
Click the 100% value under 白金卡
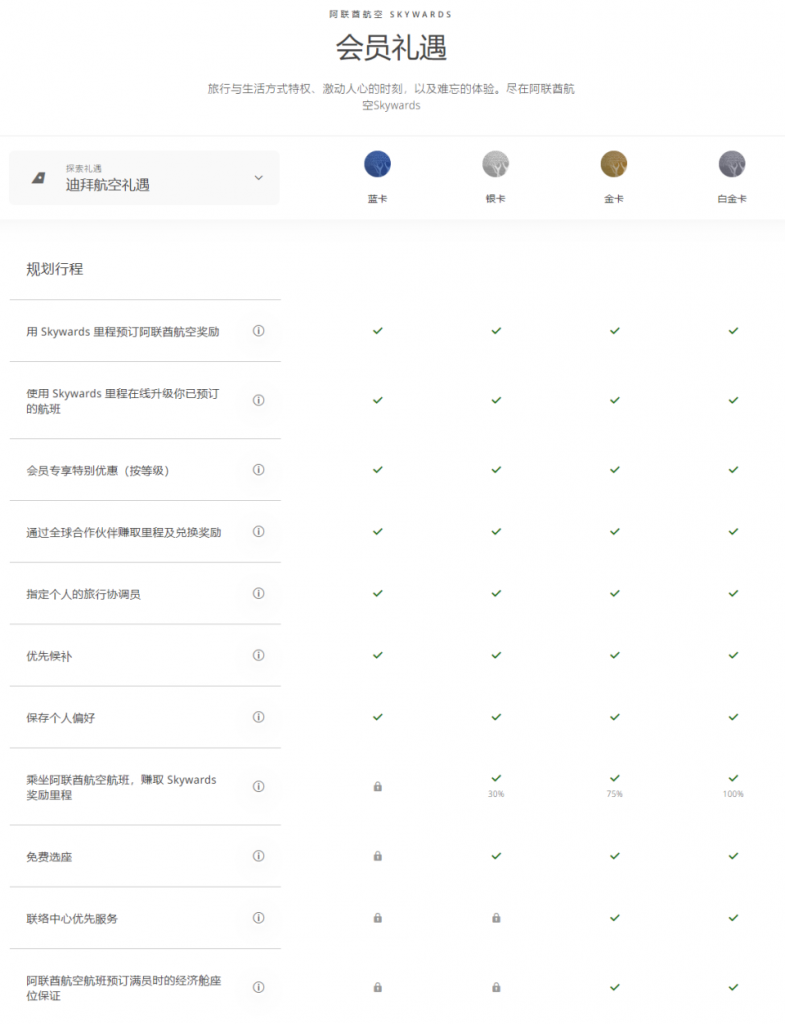(733, 794)
